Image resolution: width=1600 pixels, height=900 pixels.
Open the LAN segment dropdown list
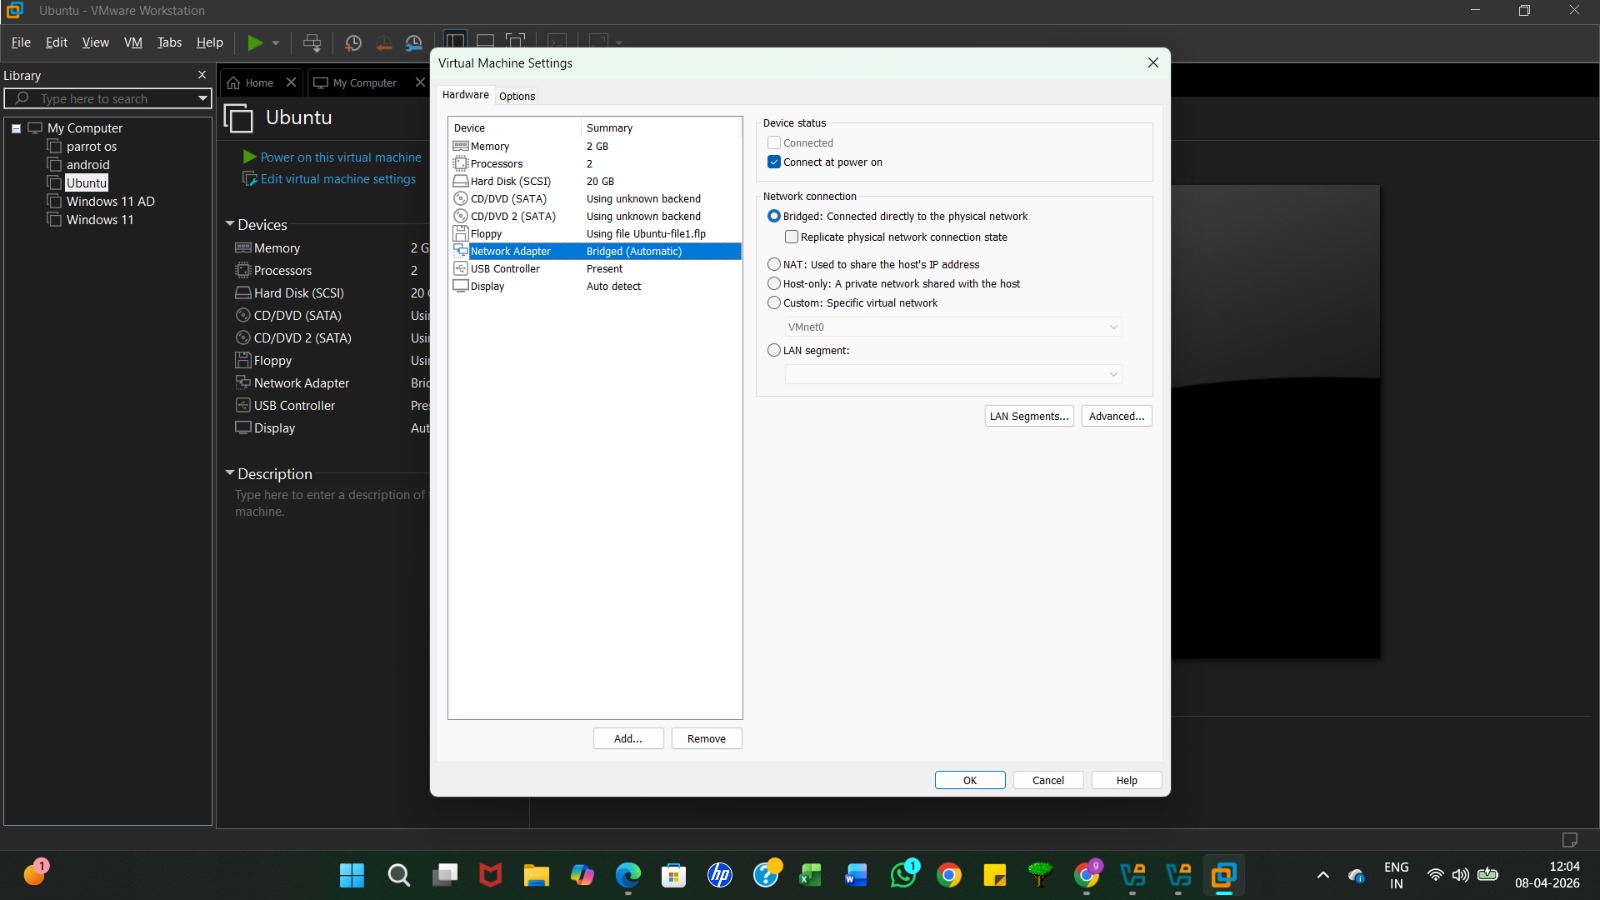954,374
